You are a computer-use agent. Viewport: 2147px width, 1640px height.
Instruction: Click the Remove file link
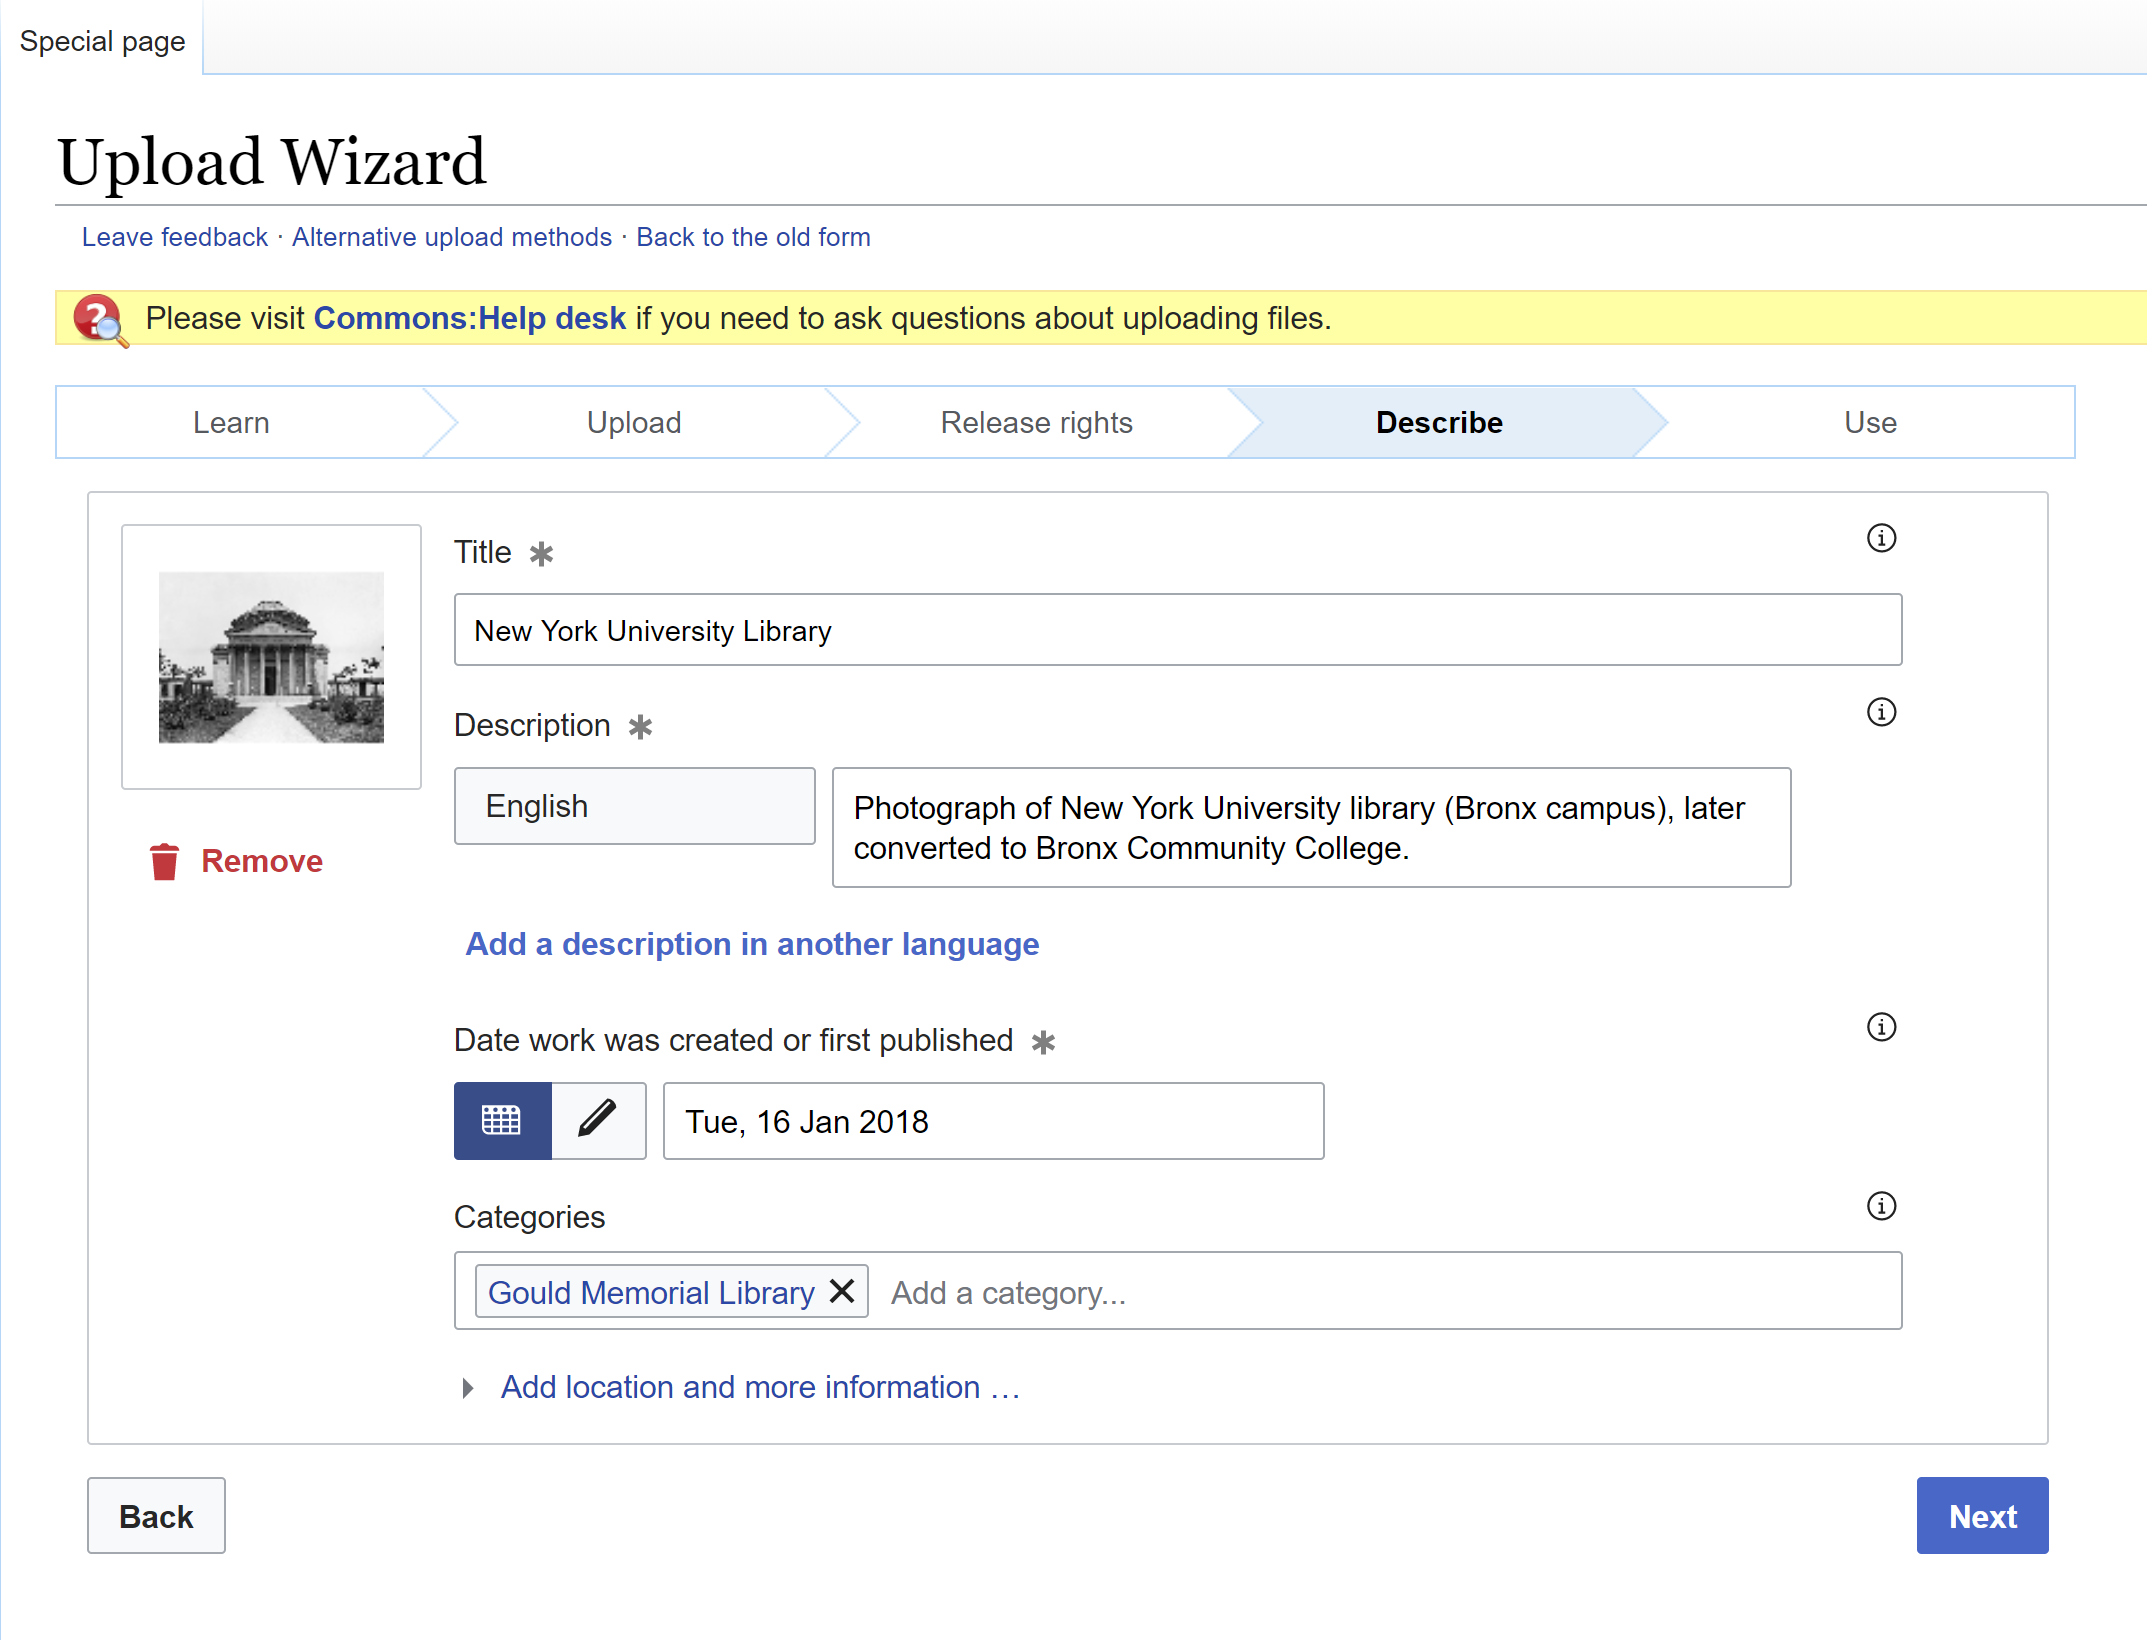(x=236, y=861)
